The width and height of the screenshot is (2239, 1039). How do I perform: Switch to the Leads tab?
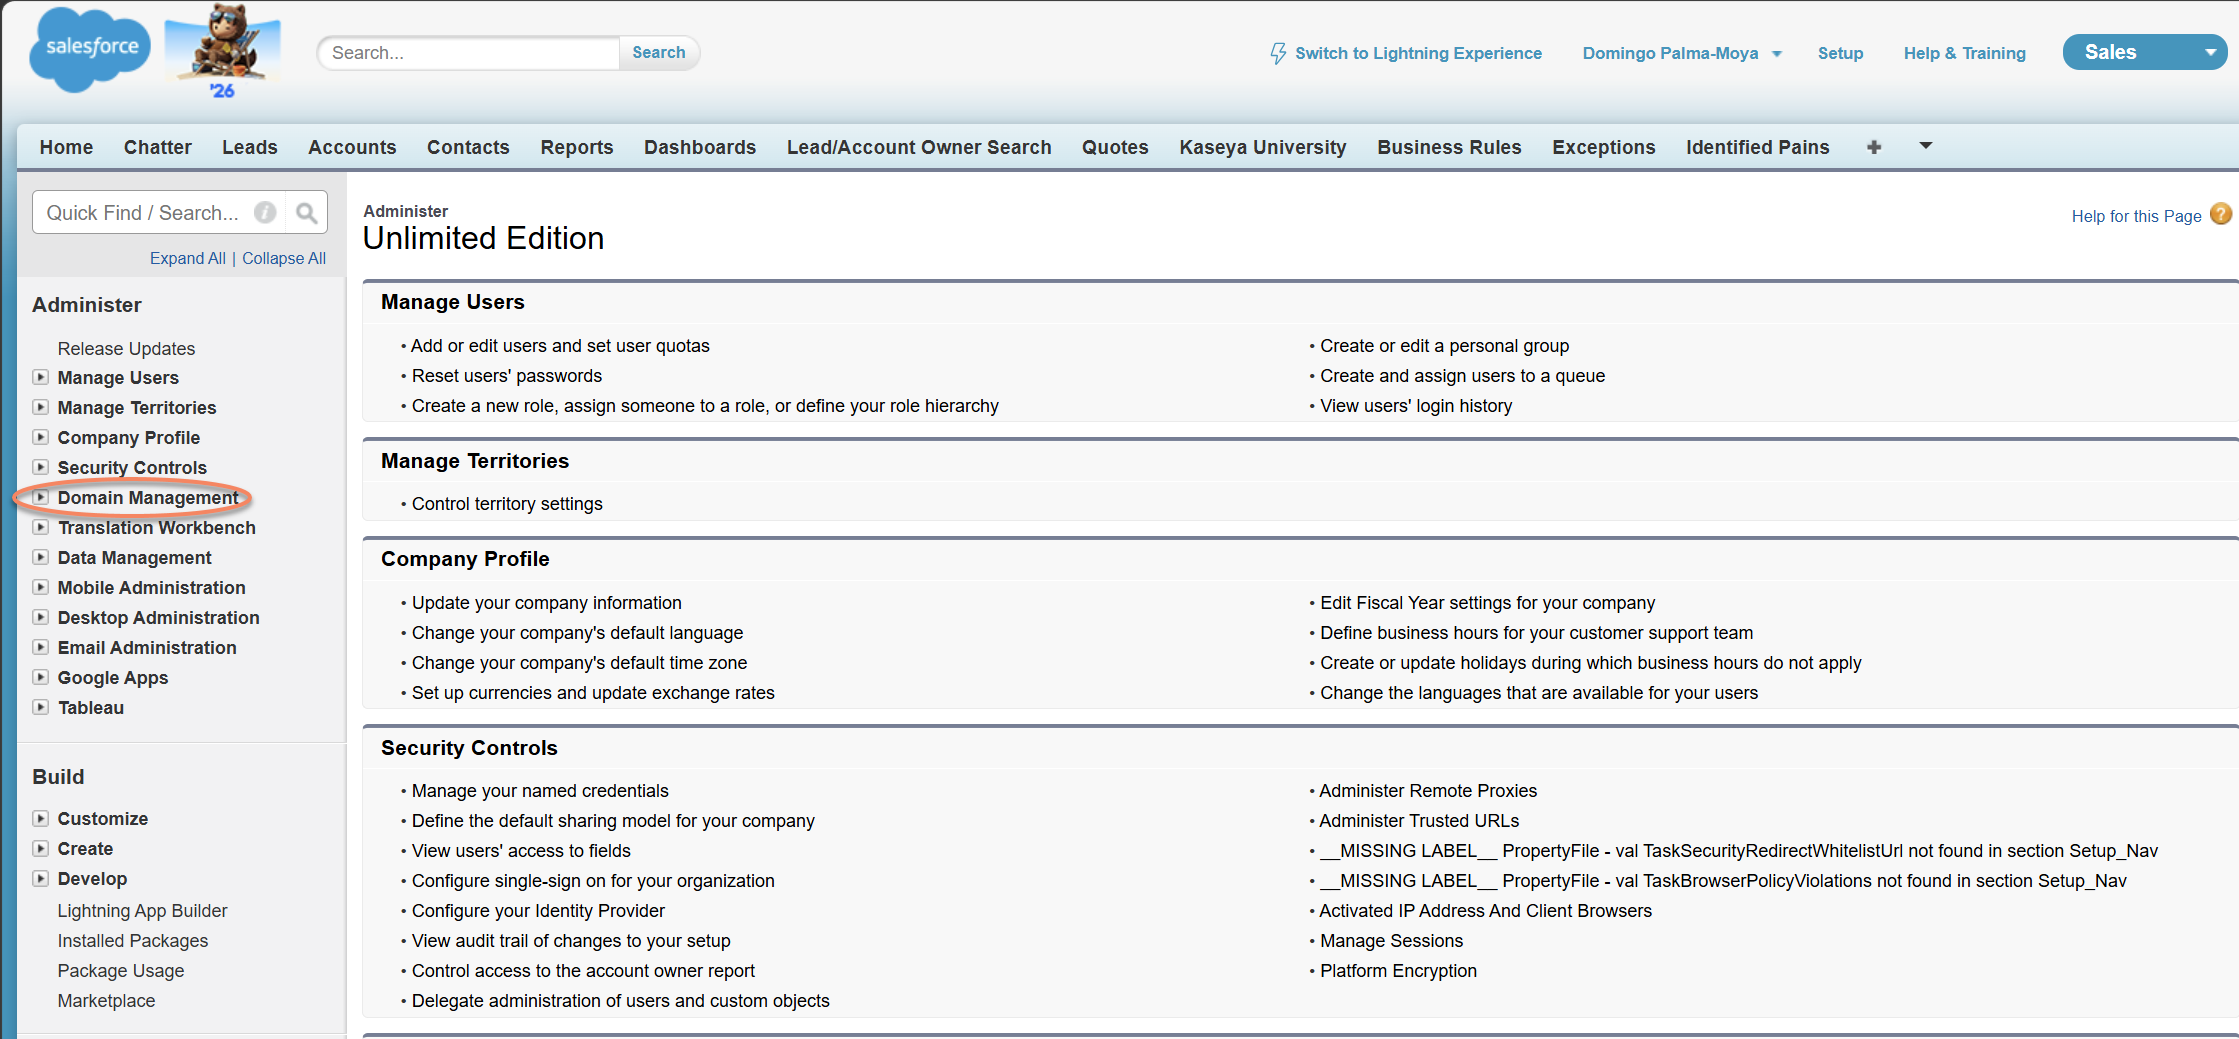coord(250,147)
